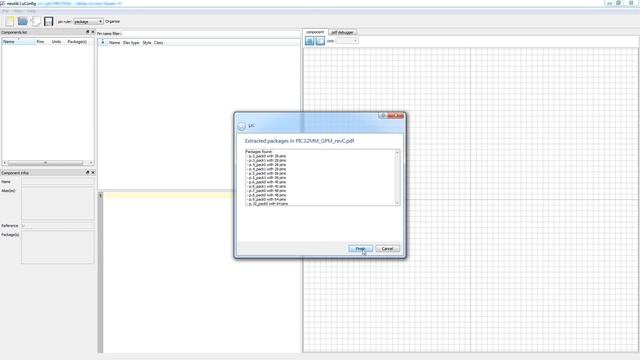Image resolution: width=640 pixels, height=360 pixels.
Task: Open the unit dropdown in component viewer
Action: tap(347, 41)
